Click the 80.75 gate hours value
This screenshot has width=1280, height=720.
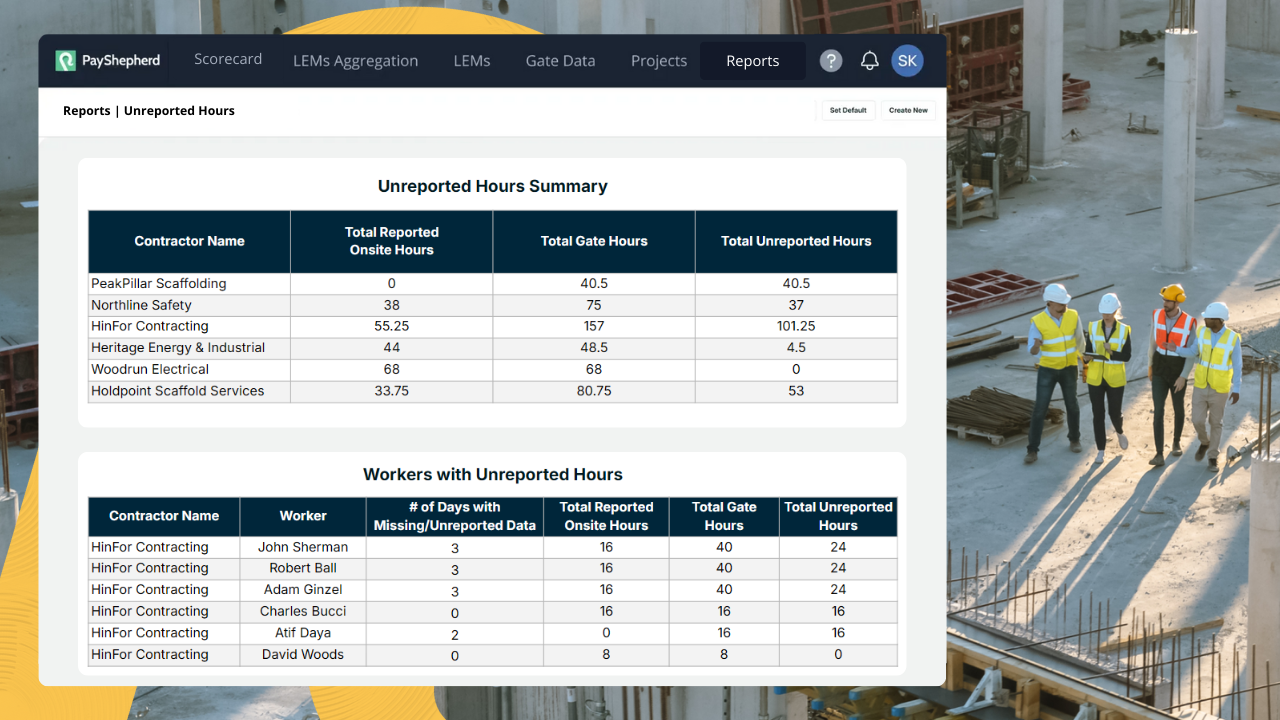[x=594, y=391]
